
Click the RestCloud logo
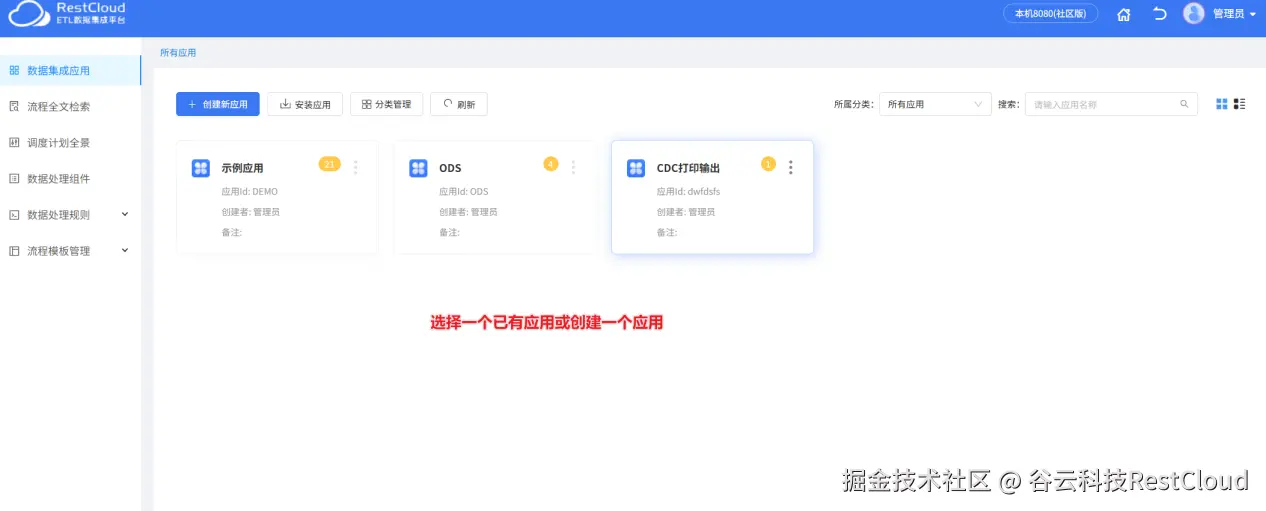pos(67,13)
